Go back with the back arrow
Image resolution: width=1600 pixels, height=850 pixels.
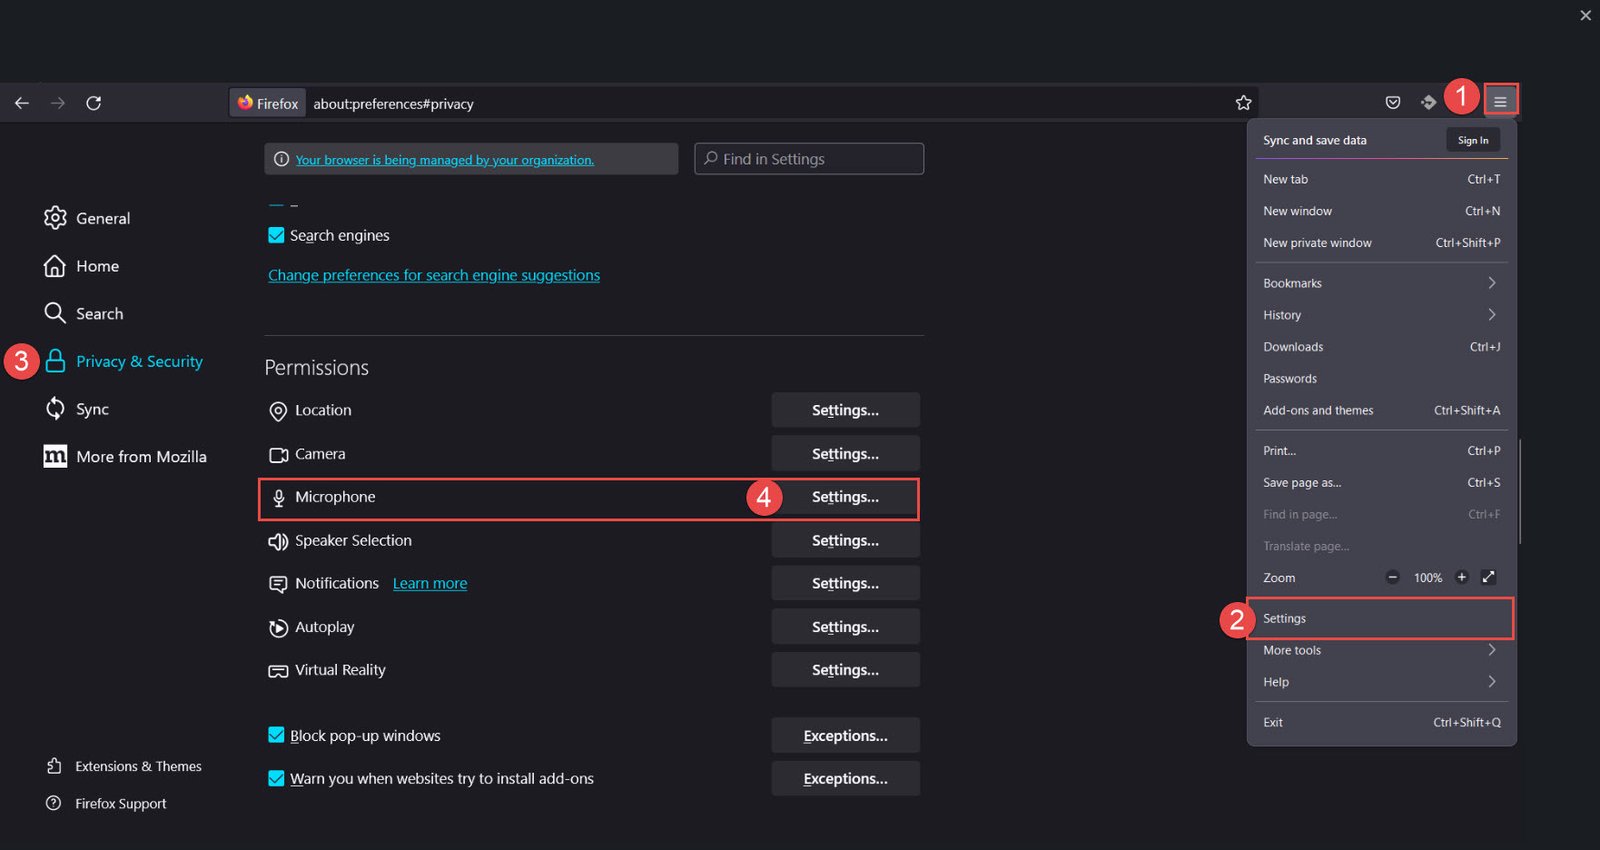pyautogui.click(x=22, y=103)
